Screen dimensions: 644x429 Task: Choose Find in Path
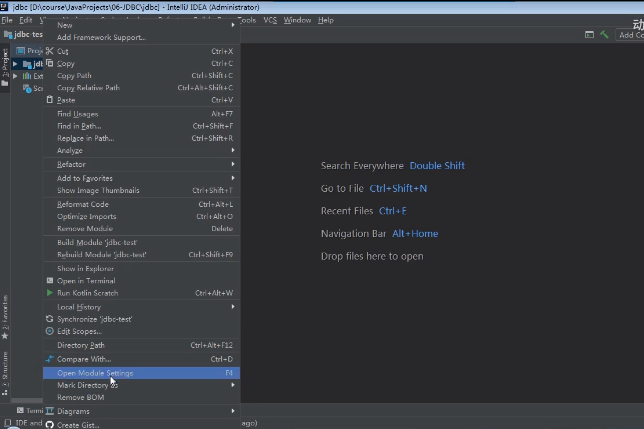[142, 126]
